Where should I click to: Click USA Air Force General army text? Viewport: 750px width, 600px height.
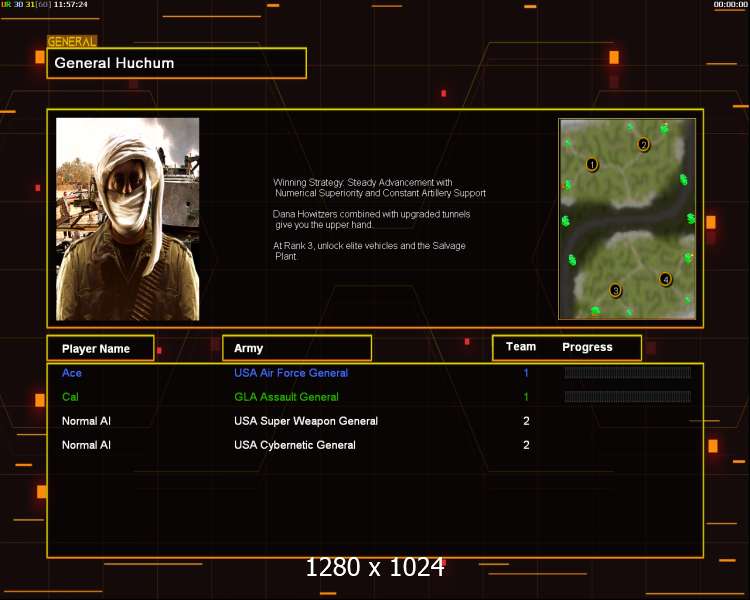291,373
